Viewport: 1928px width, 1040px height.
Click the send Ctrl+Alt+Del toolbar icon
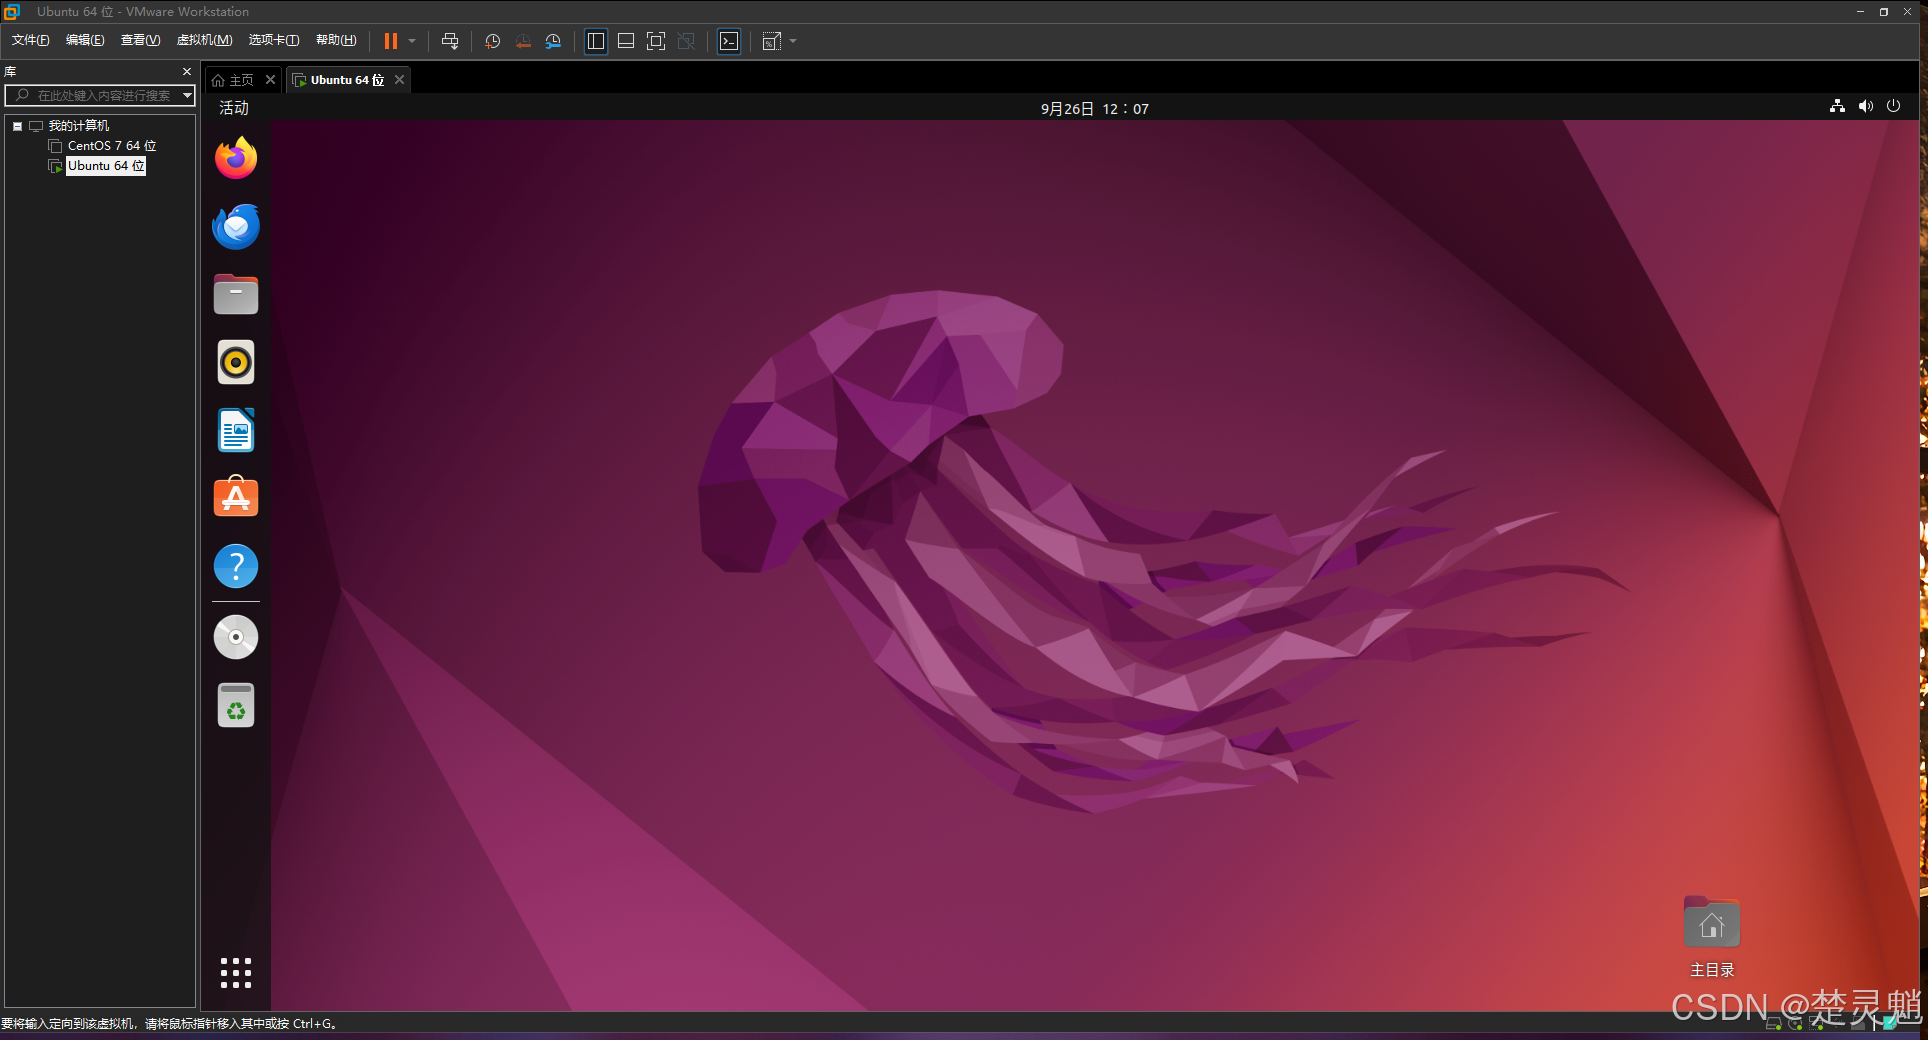point(450,41)
